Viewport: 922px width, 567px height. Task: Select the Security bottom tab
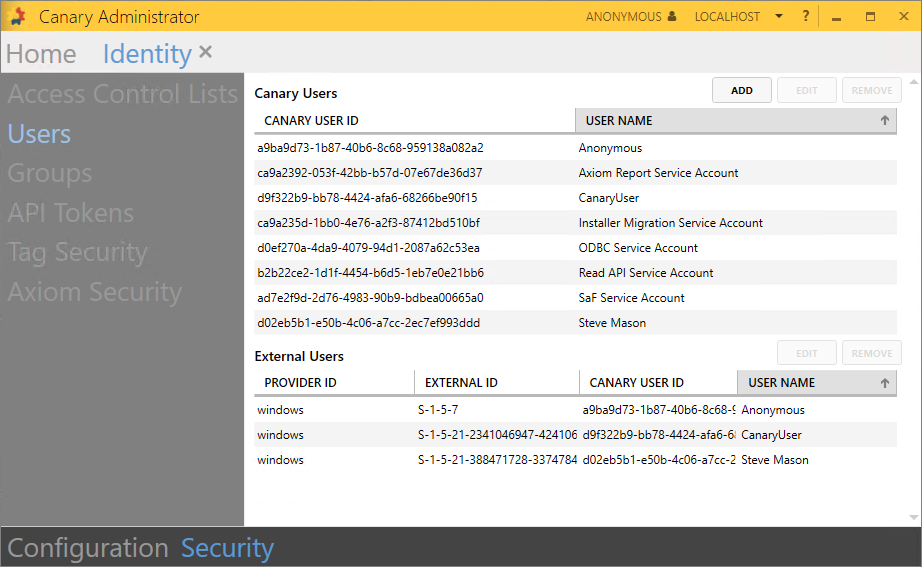click(227, 548)
